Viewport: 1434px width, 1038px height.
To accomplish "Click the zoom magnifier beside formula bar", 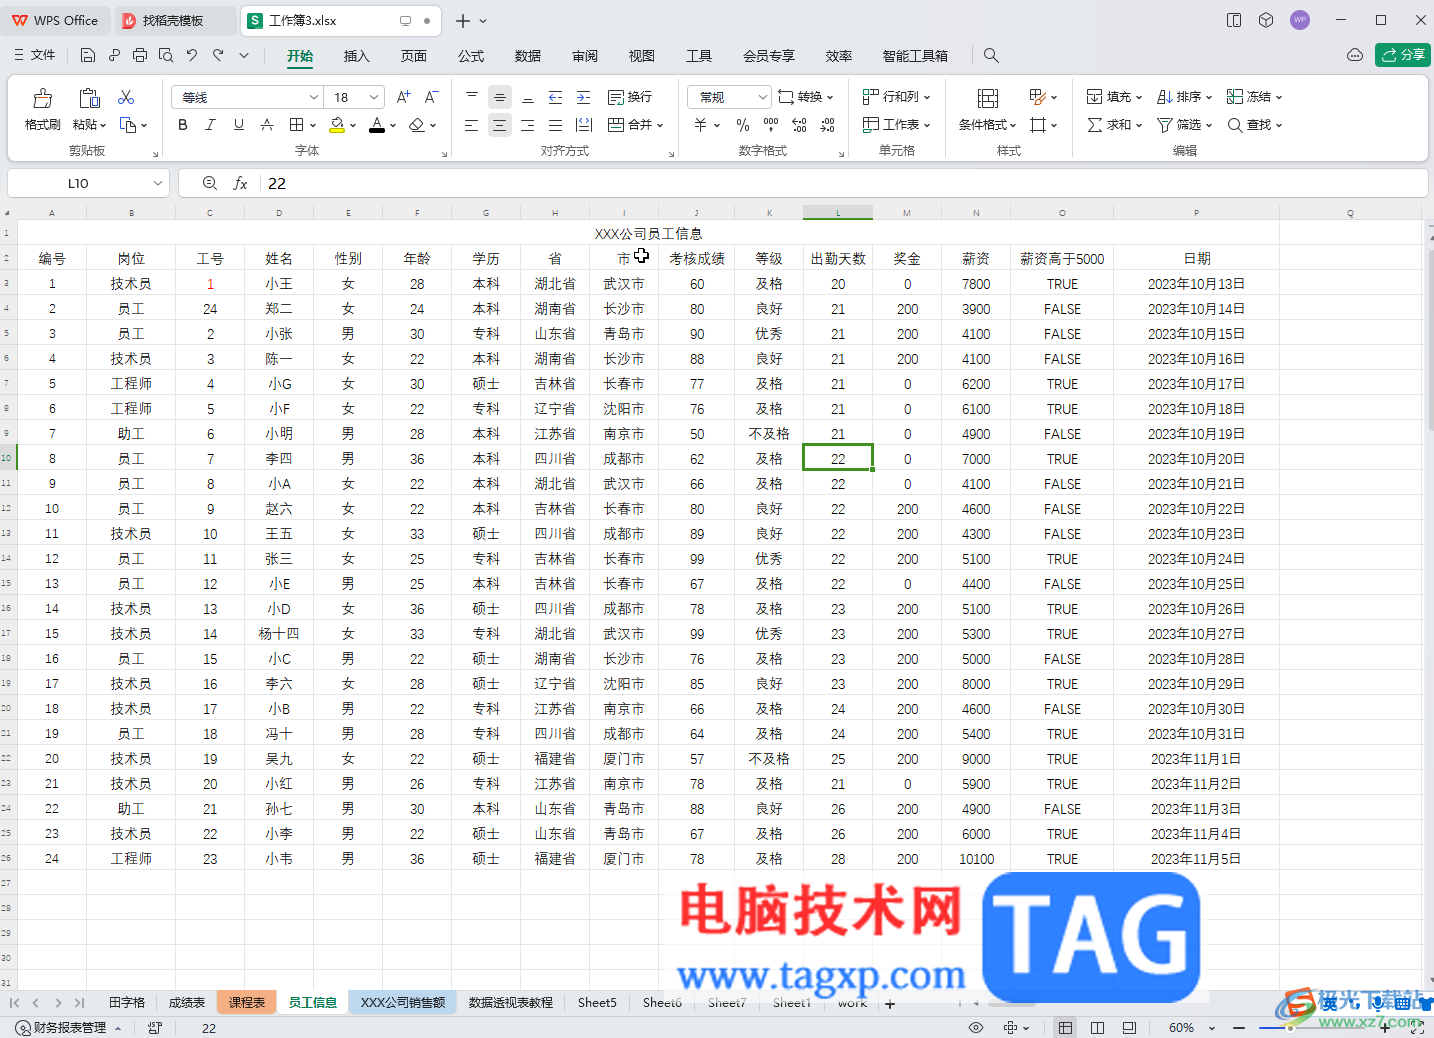I will pos(210,183).
